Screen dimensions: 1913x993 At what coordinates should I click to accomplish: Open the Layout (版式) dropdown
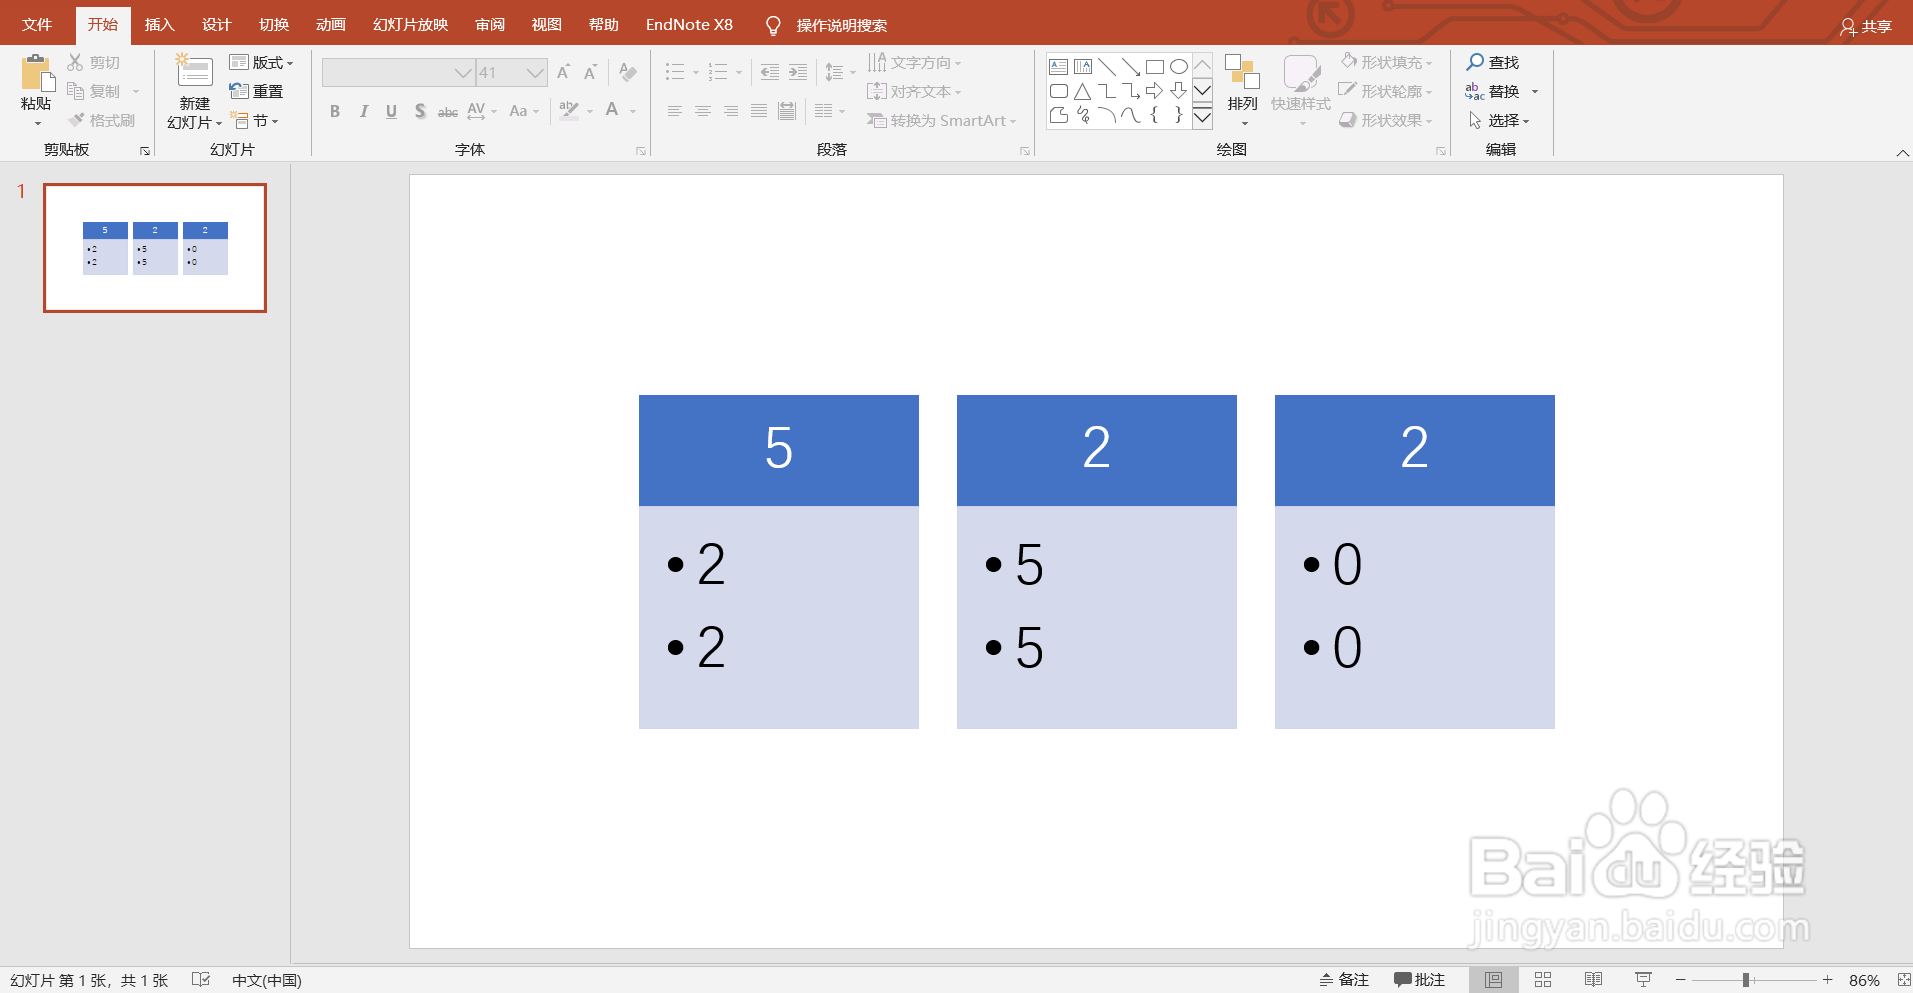261,62
